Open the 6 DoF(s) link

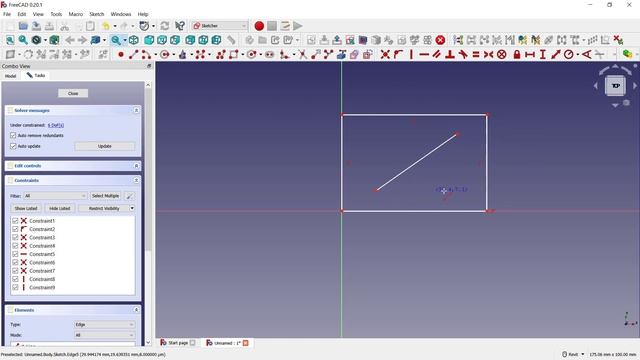[56, 125]
